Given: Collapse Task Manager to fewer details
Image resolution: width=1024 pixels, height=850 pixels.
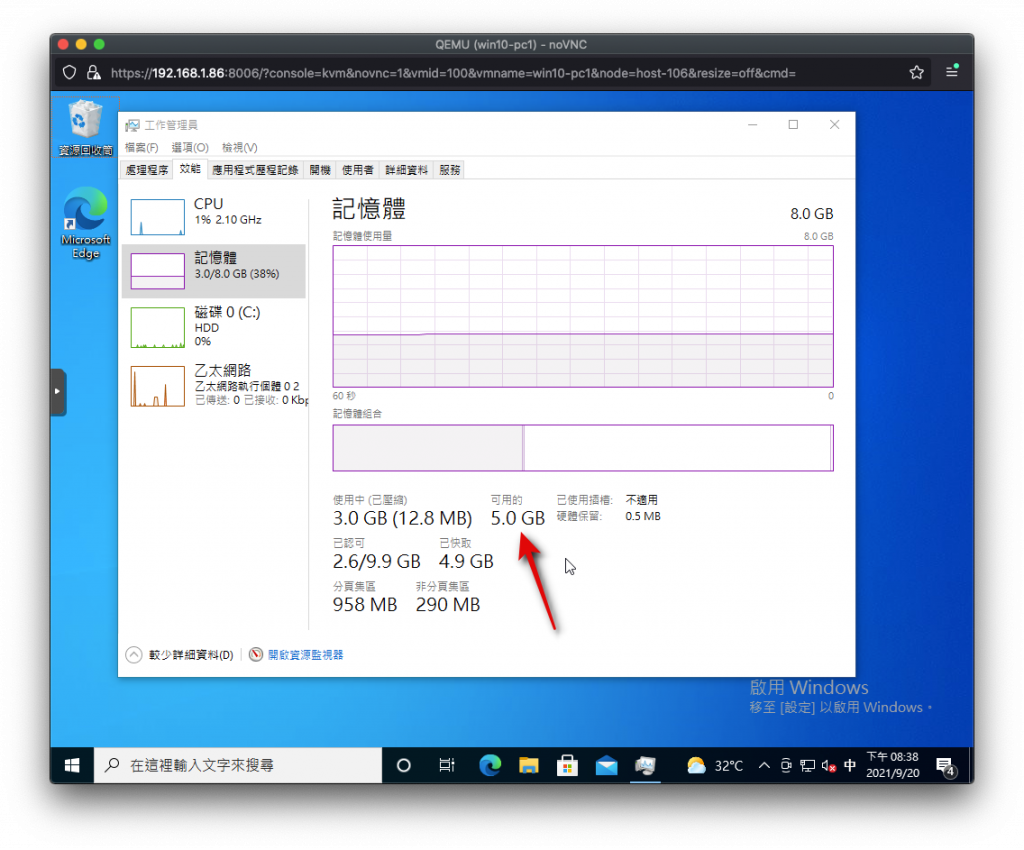Looking at the screenshot, I should (180, 655).
